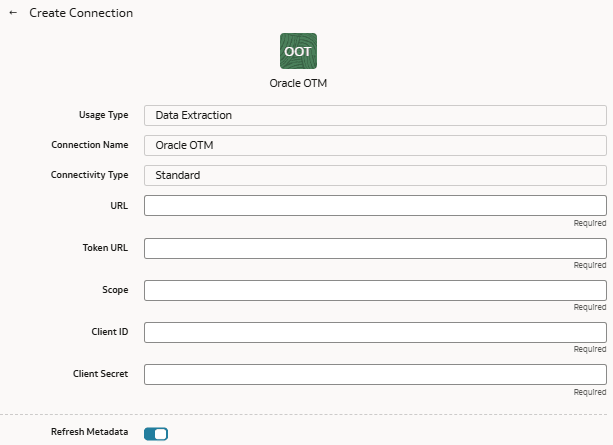Go back using the arrow beside Create Connection

13,13
